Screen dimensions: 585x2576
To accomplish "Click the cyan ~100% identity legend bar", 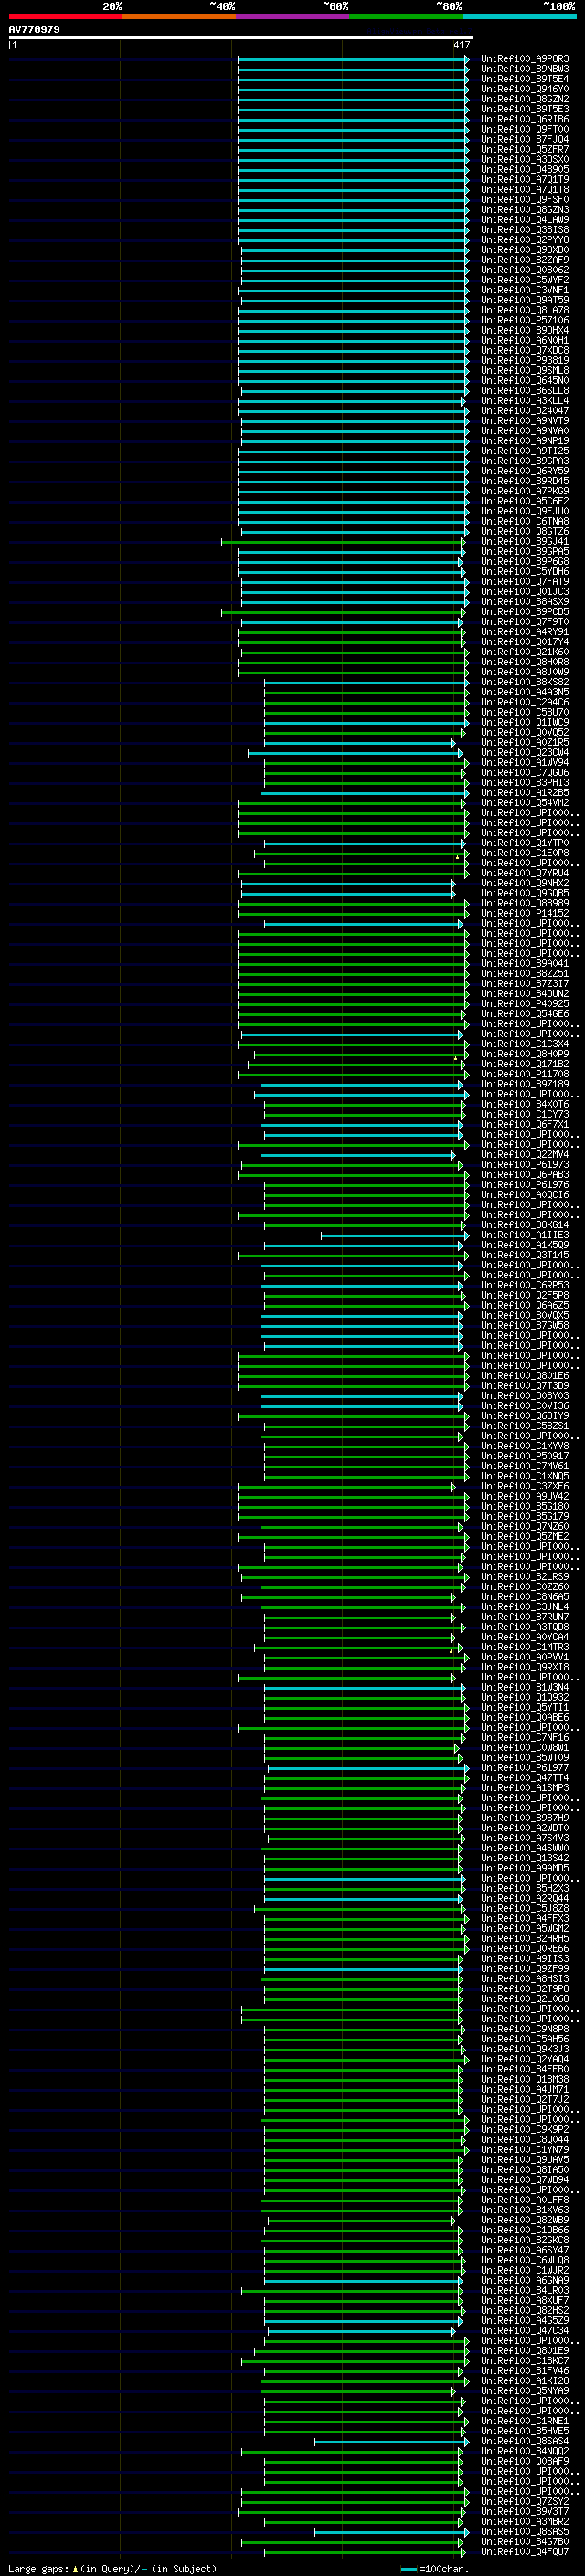I will point(519,16).
